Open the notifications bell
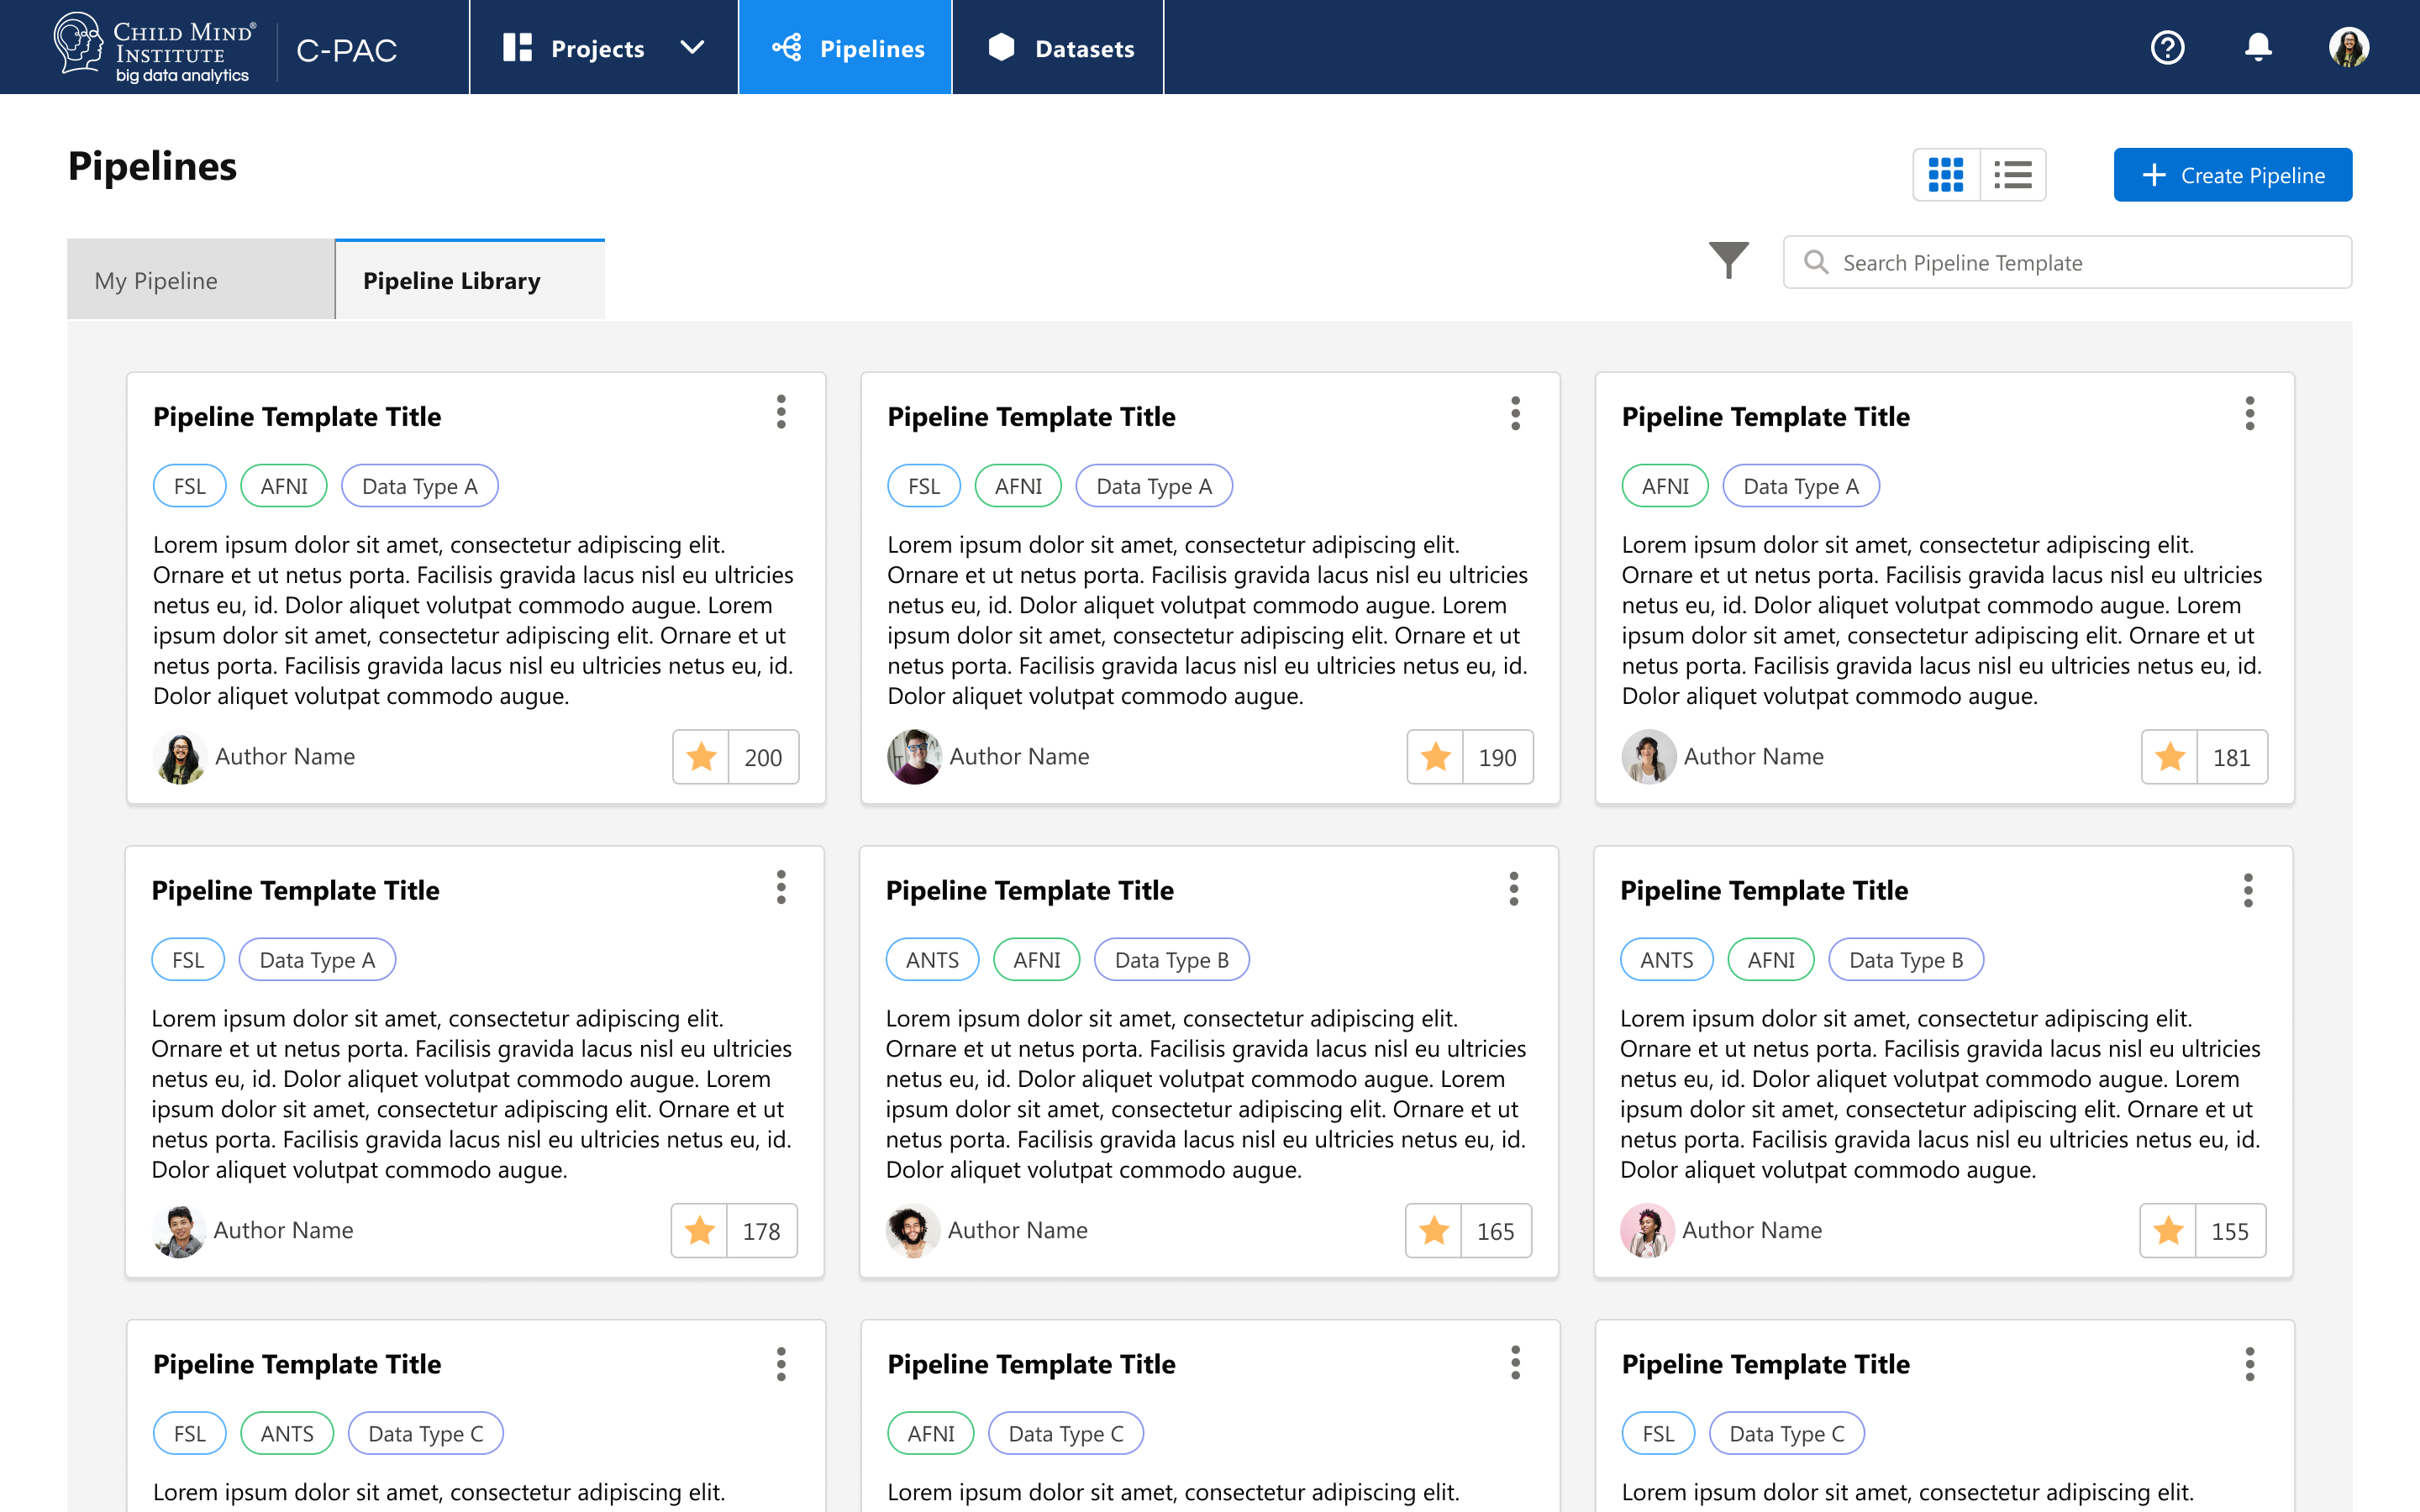 click(2258, 47)
